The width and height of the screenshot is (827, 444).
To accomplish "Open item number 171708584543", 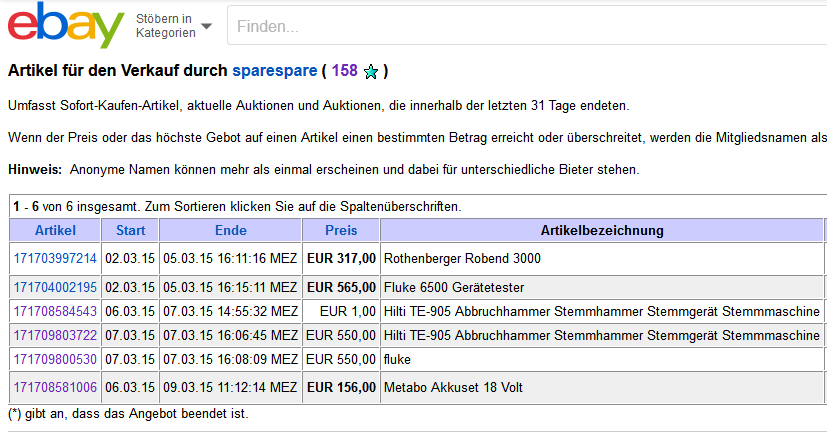I will [x=55, y=312].
